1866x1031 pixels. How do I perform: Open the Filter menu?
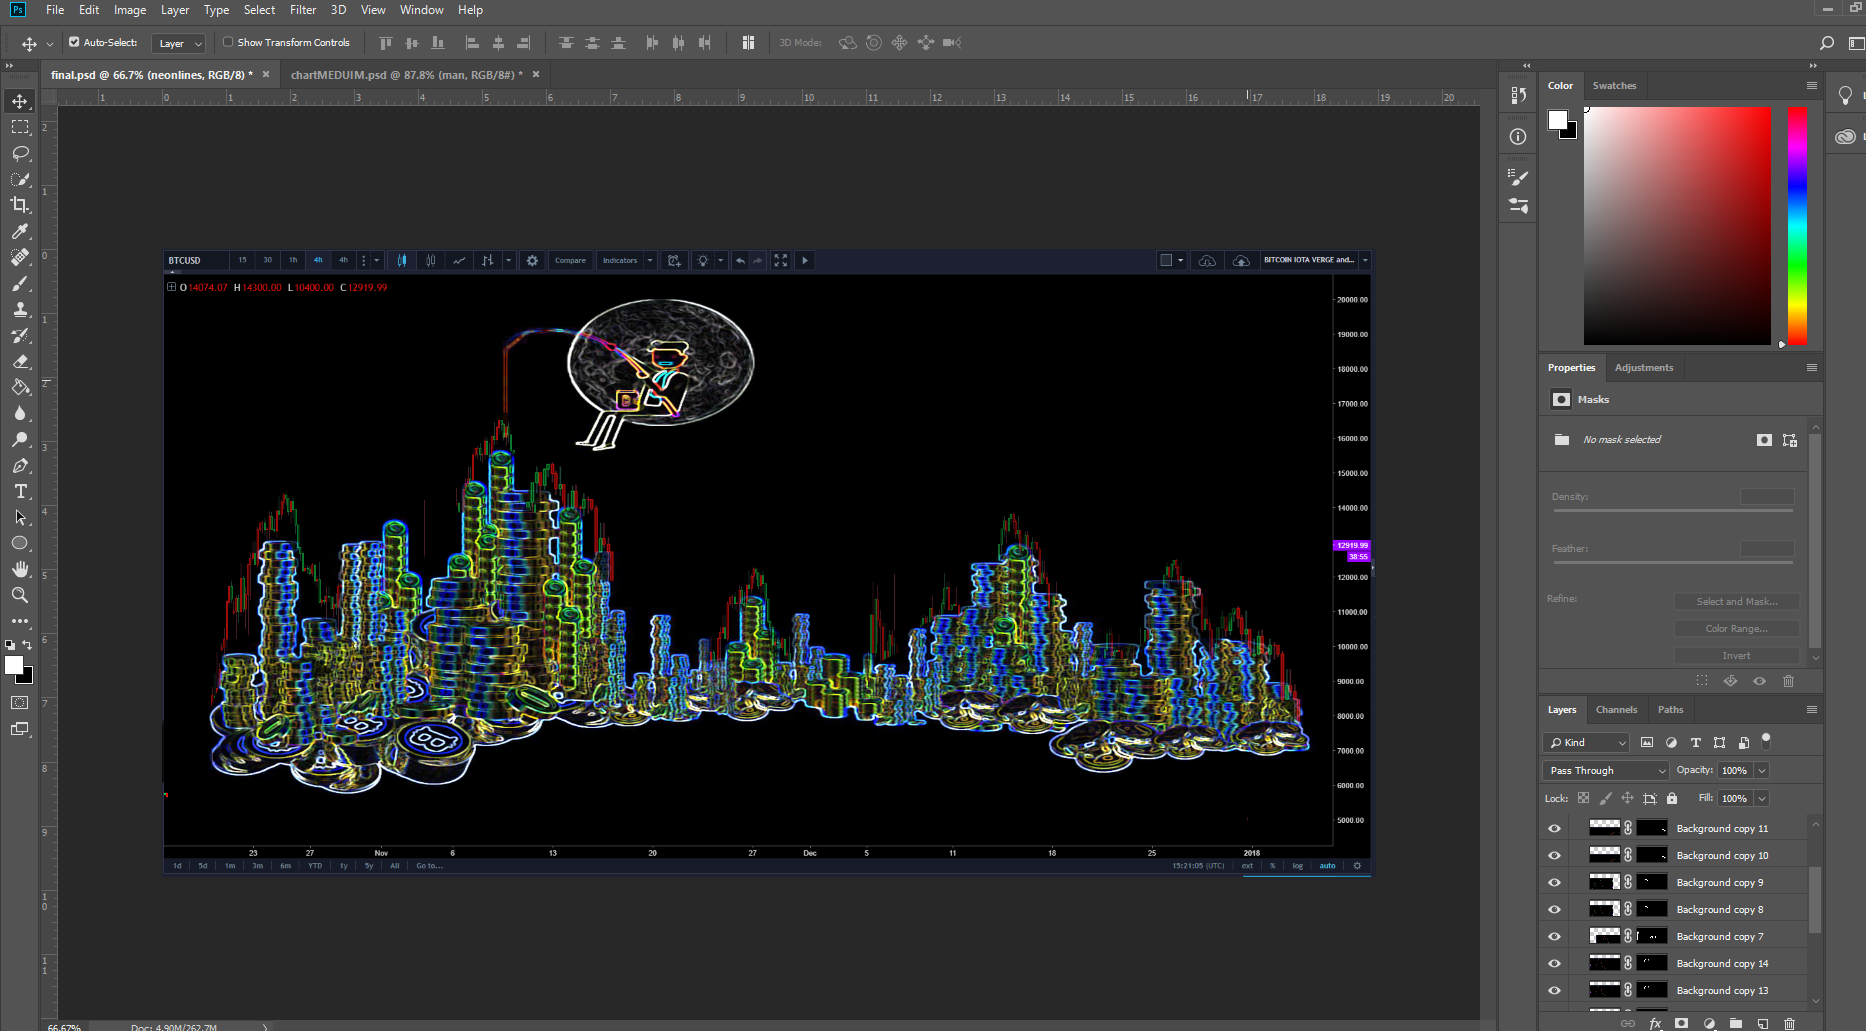(x=303, y=10)
